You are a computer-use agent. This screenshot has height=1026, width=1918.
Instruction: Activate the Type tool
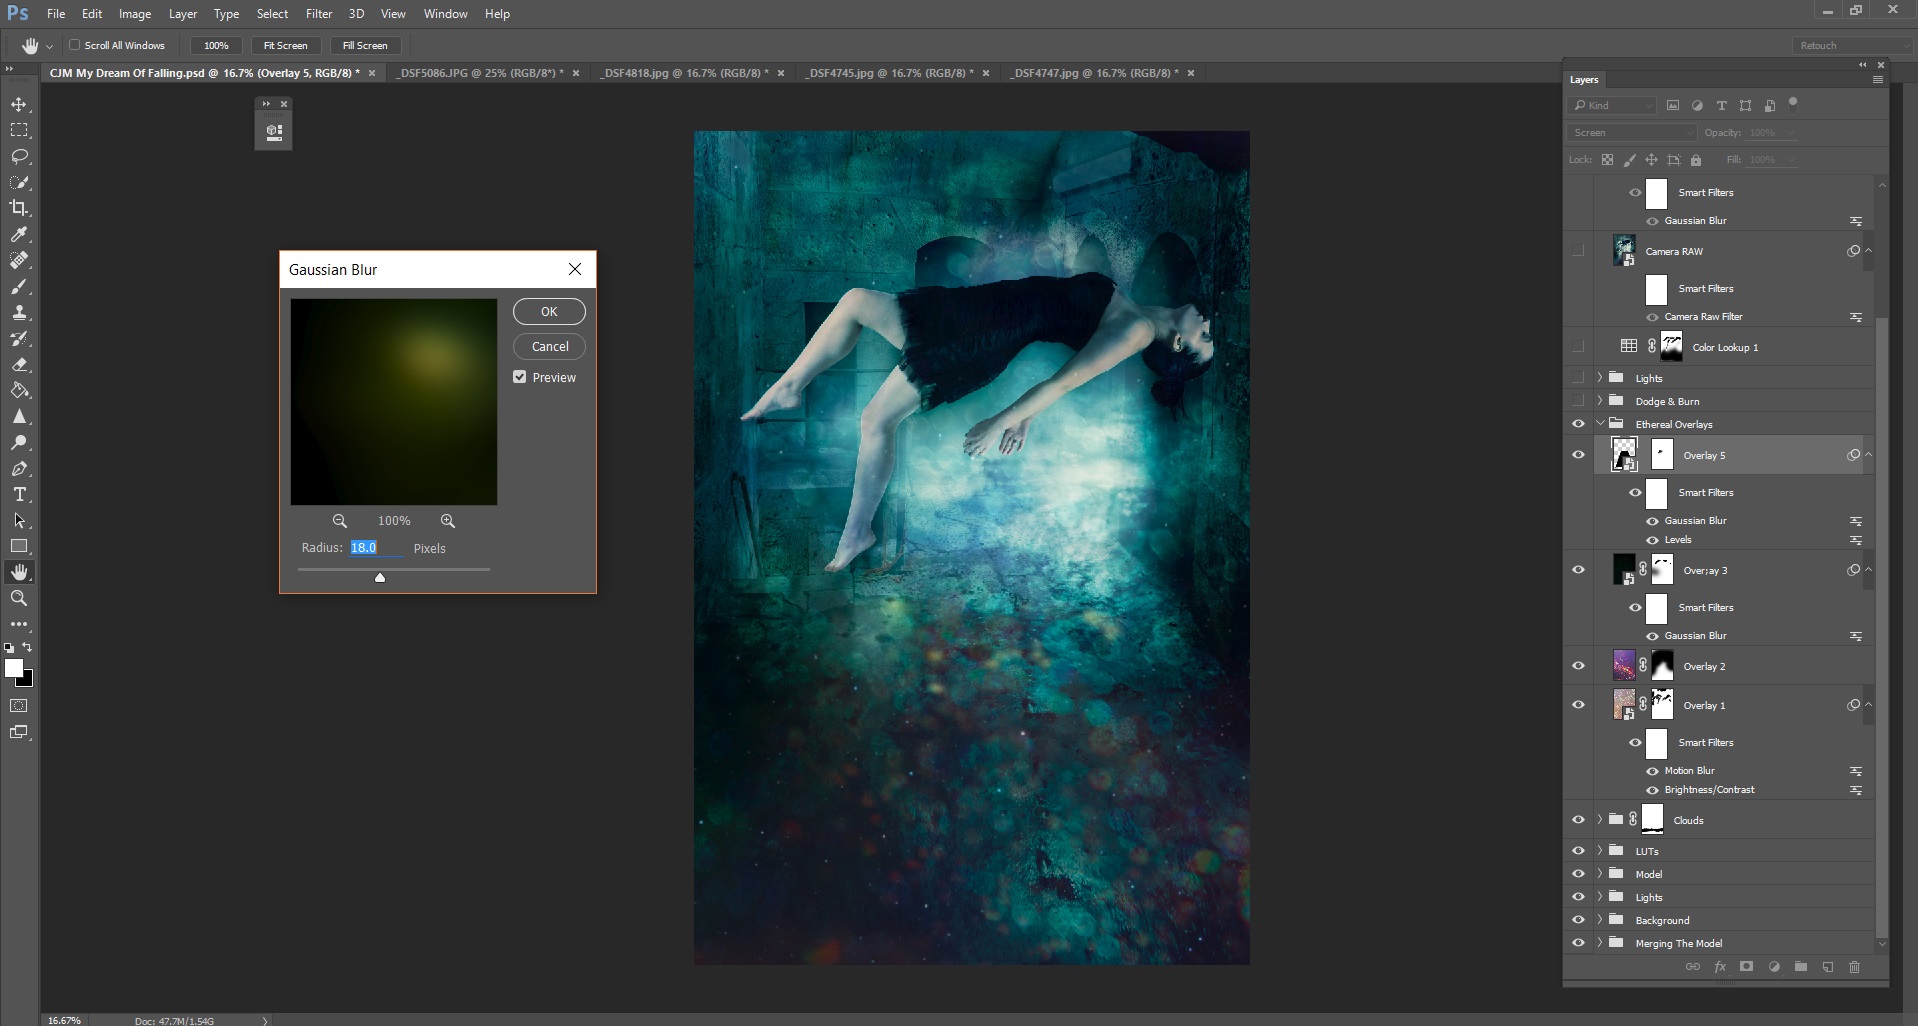pyautogui.click(x=19, y=494)
